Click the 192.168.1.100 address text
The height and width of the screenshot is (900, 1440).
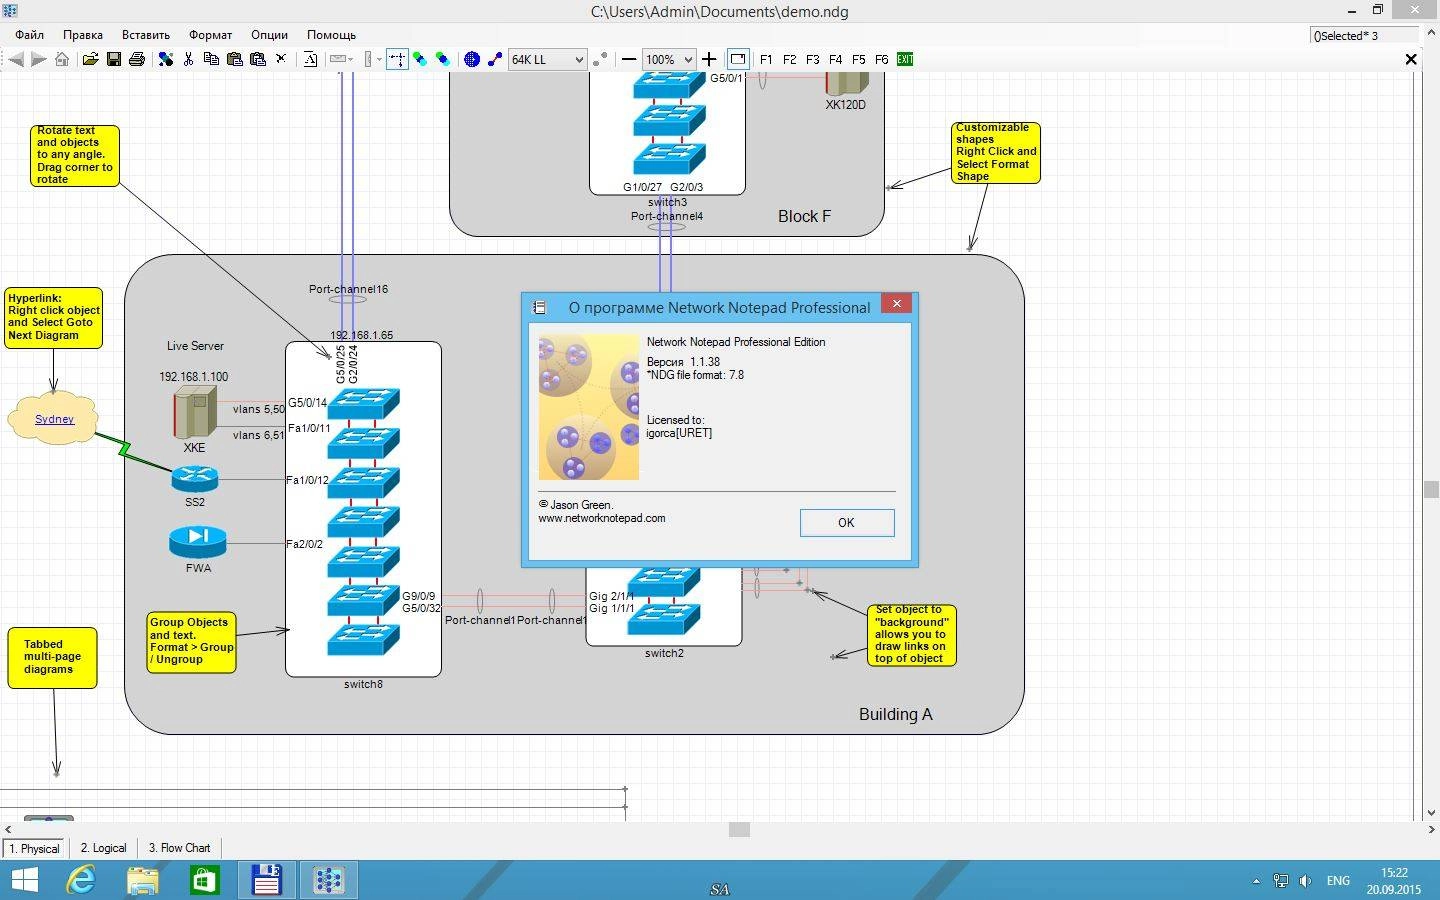coord(193,377)
